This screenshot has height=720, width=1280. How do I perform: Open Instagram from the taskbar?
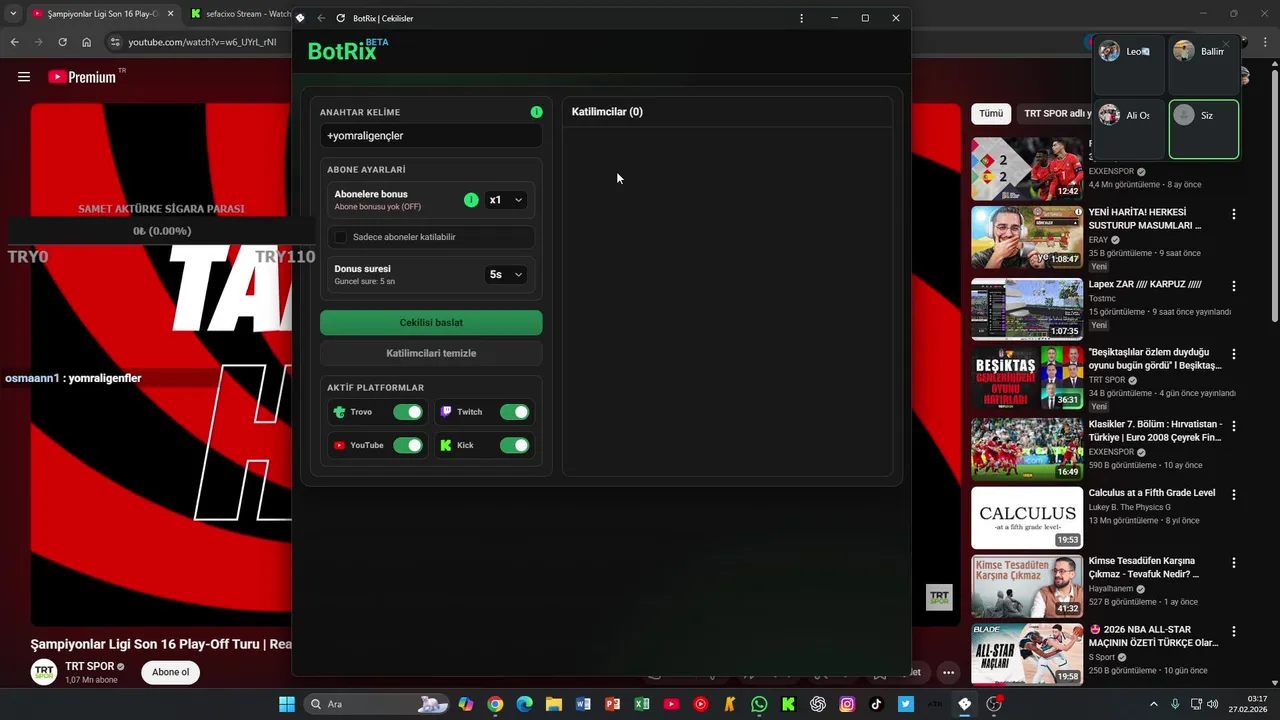tap(847, 704)
